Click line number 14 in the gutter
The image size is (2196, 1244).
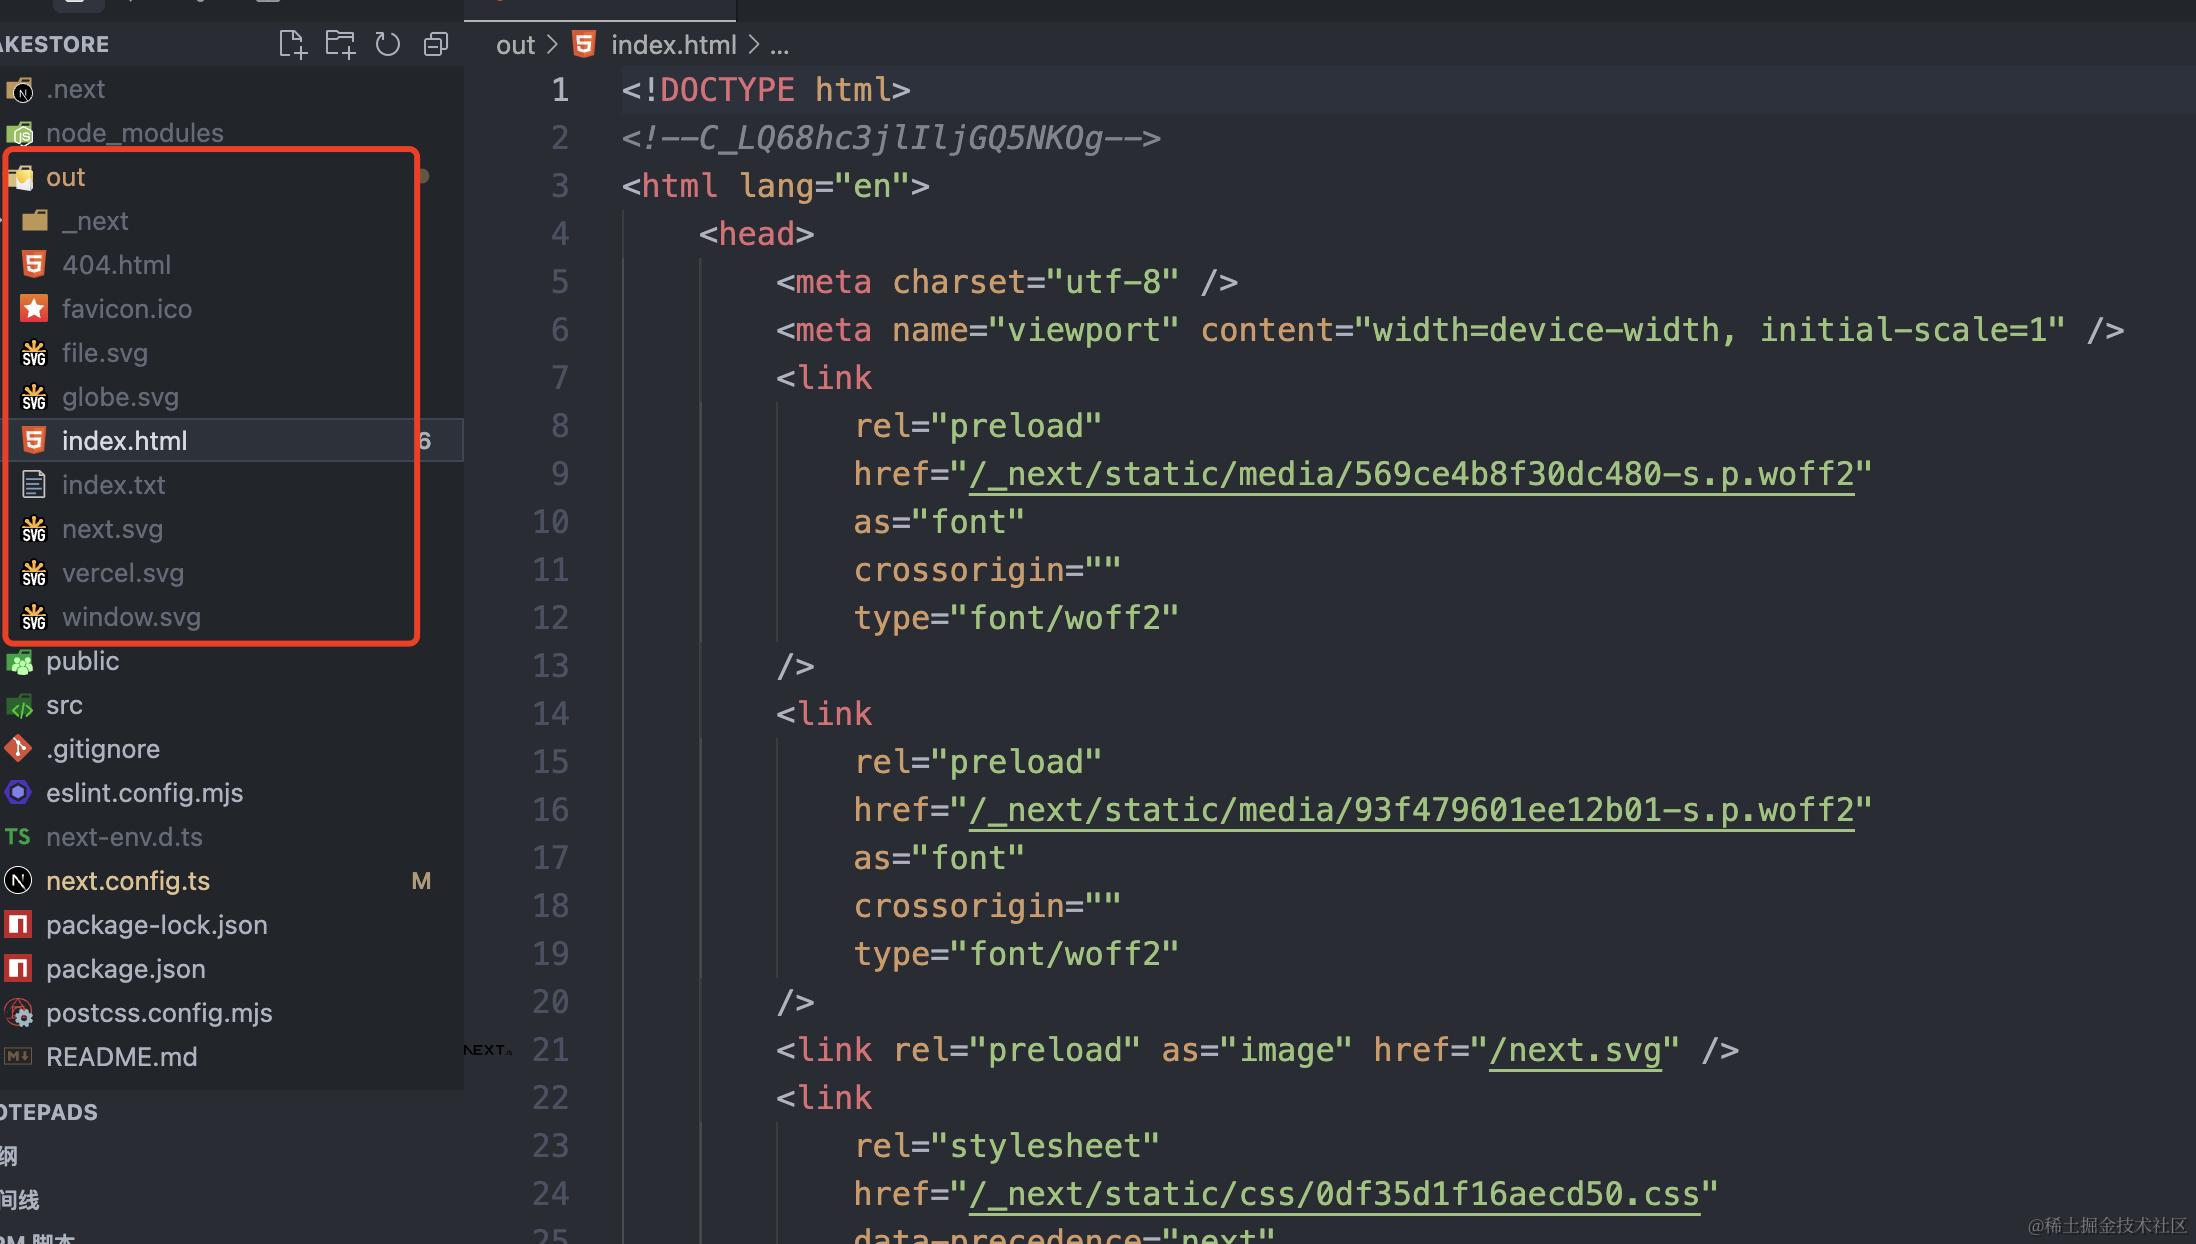click(x=550, y=714)
